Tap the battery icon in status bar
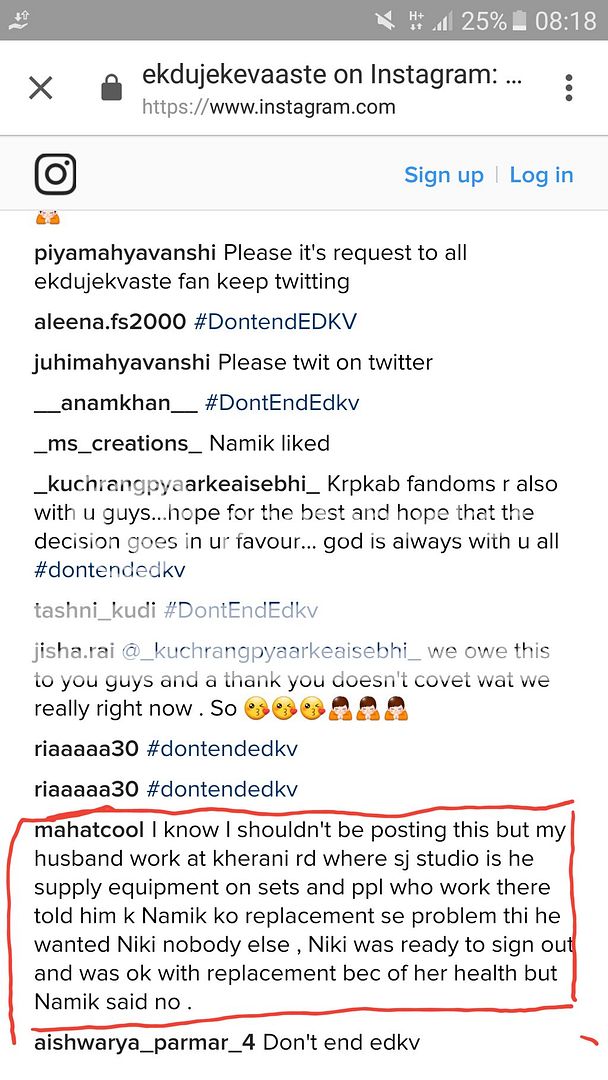 [x=519, y=20]
